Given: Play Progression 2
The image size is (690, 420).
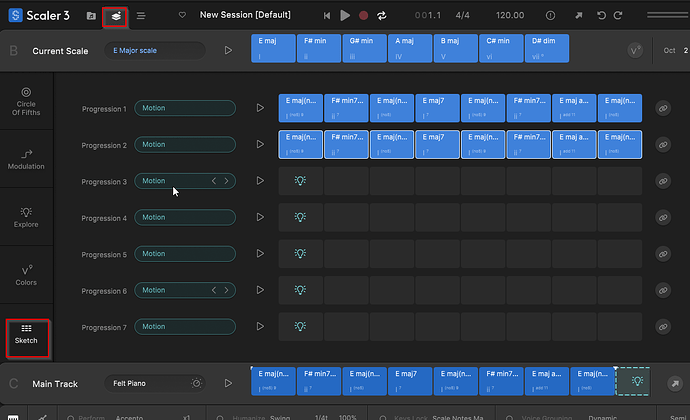Looking at the screenshot, I should (260, 144).
